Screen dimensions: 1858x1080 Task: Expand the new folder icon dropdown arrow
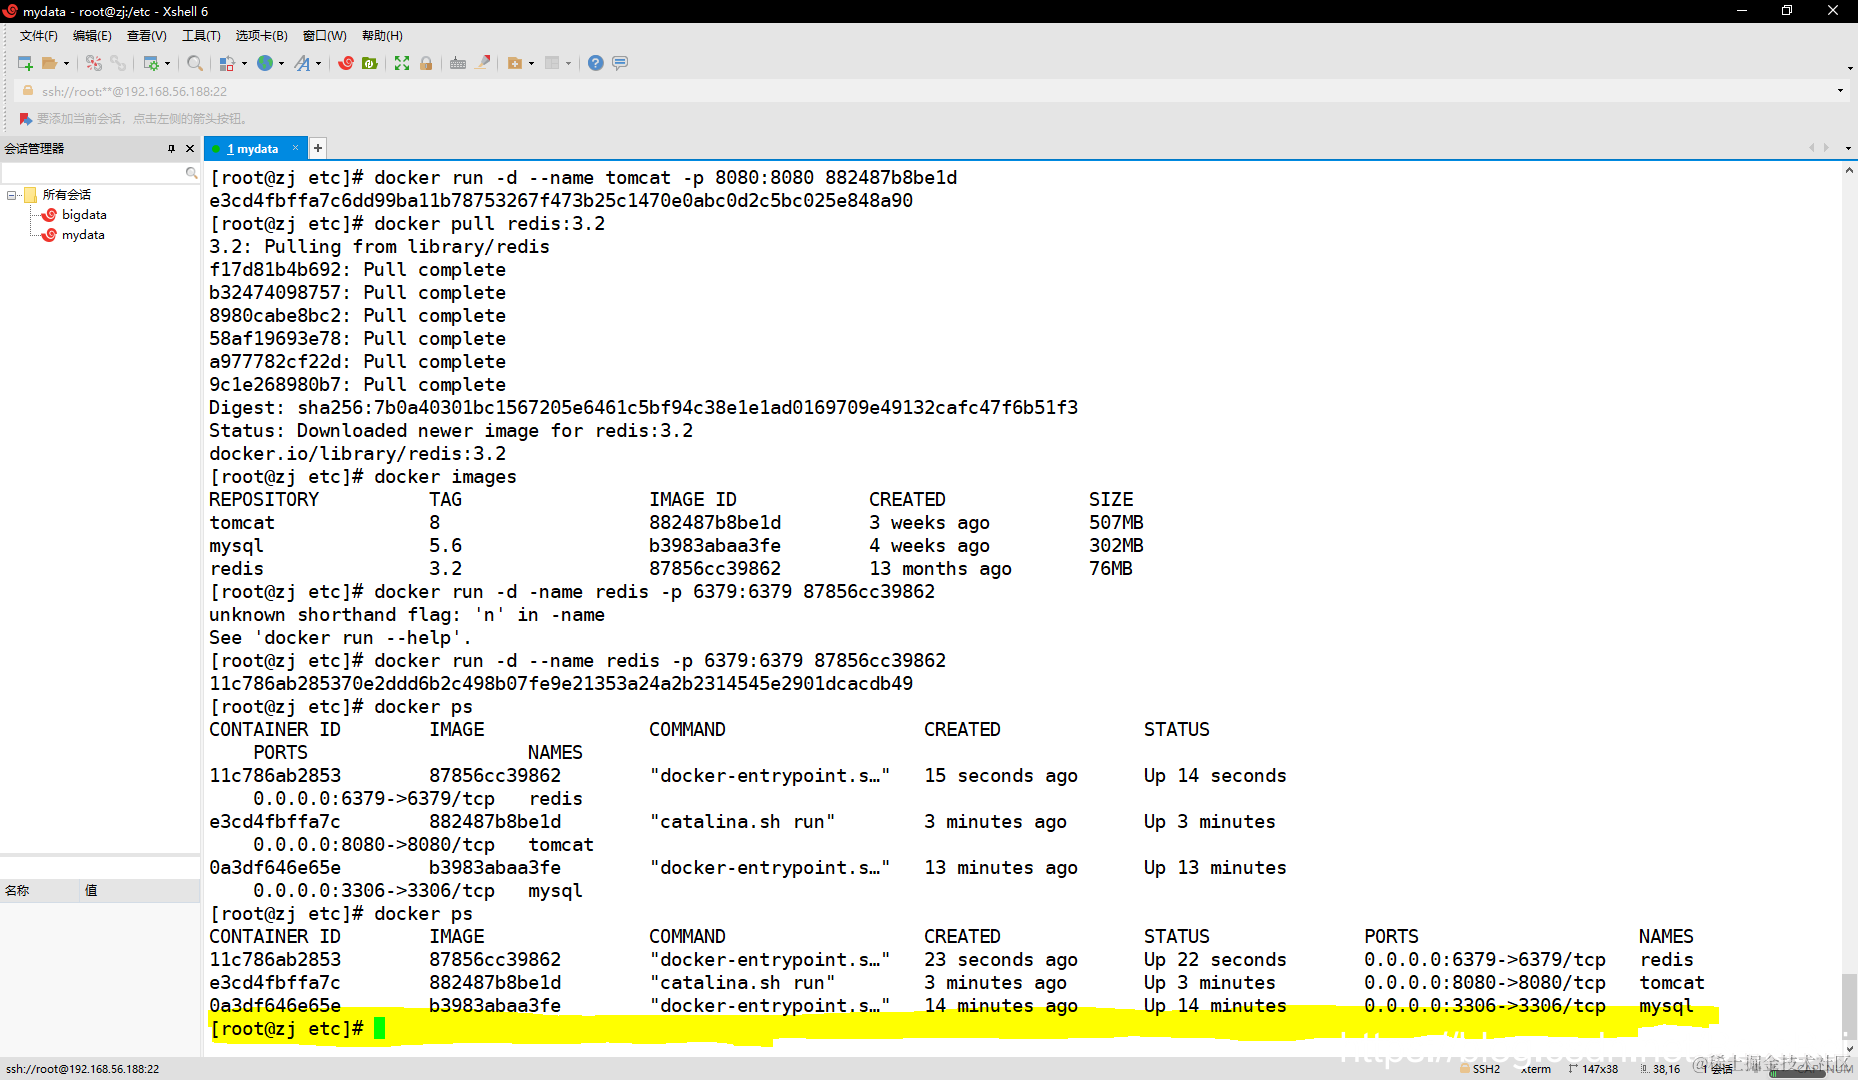(531, 63)
